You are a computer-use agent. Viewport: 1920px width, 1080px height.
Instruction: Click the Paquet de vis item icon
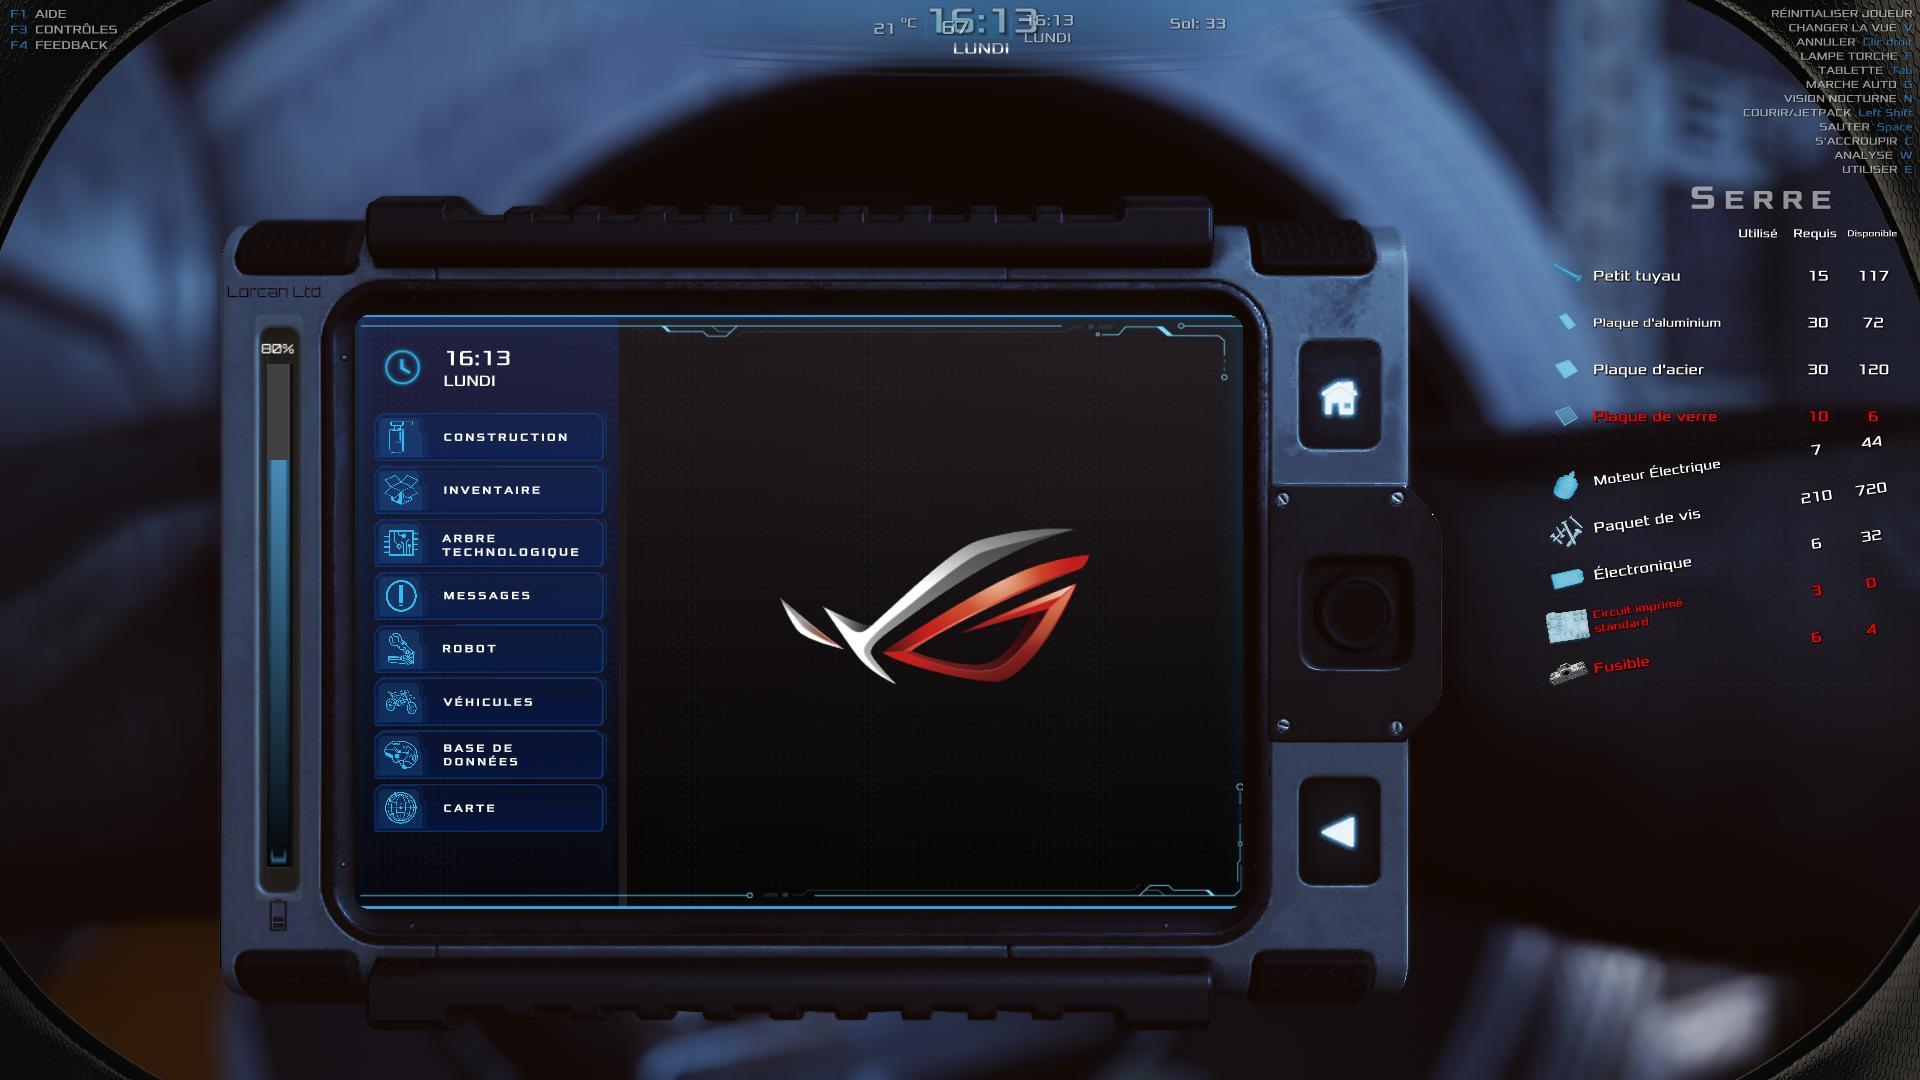tap(1566, 532)
